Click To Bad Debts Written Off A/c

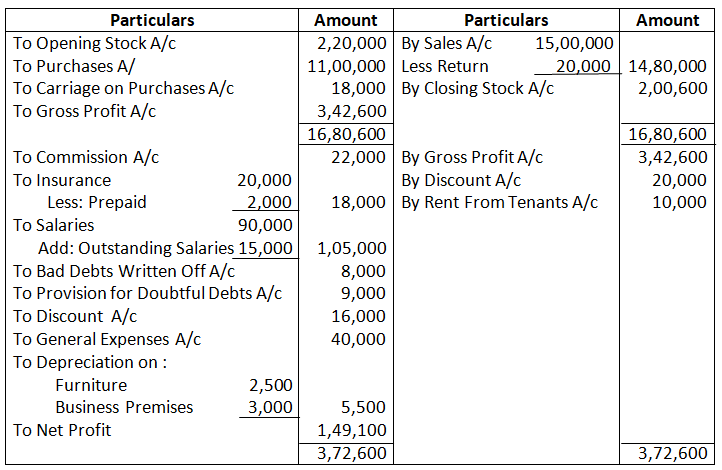coord(124,271)
